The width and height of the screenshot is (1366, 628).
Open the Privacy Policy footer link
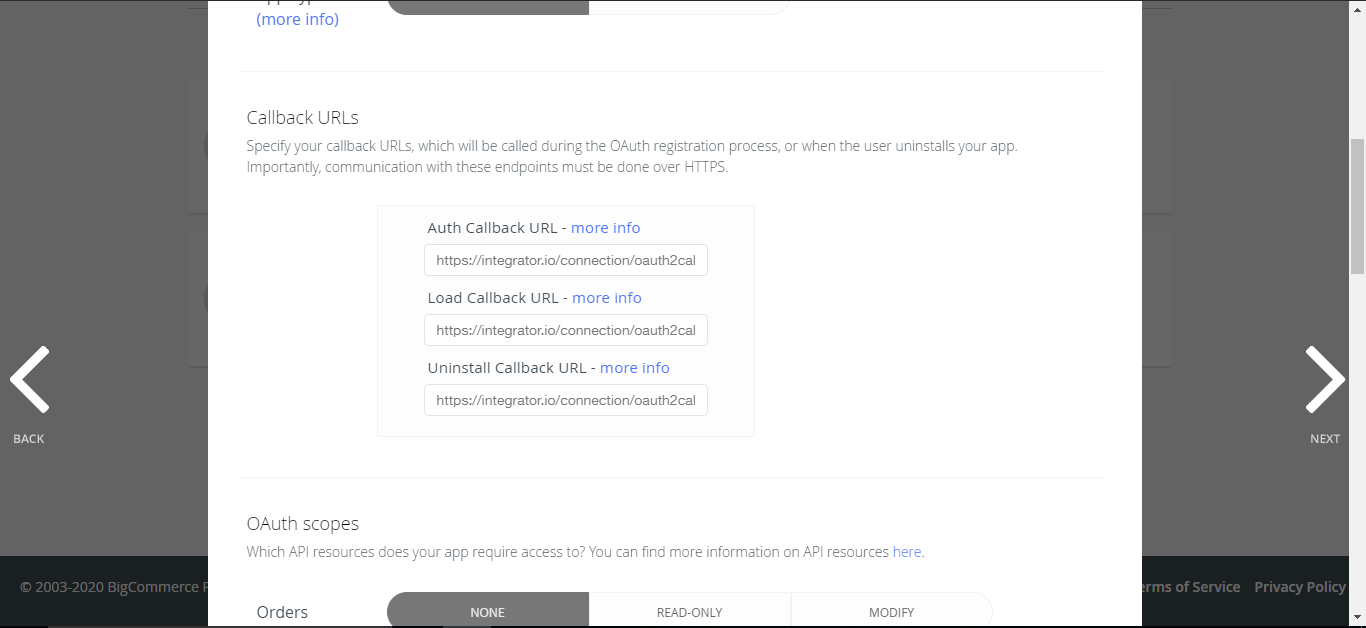pyautogui.click(x=1299, y=587)
